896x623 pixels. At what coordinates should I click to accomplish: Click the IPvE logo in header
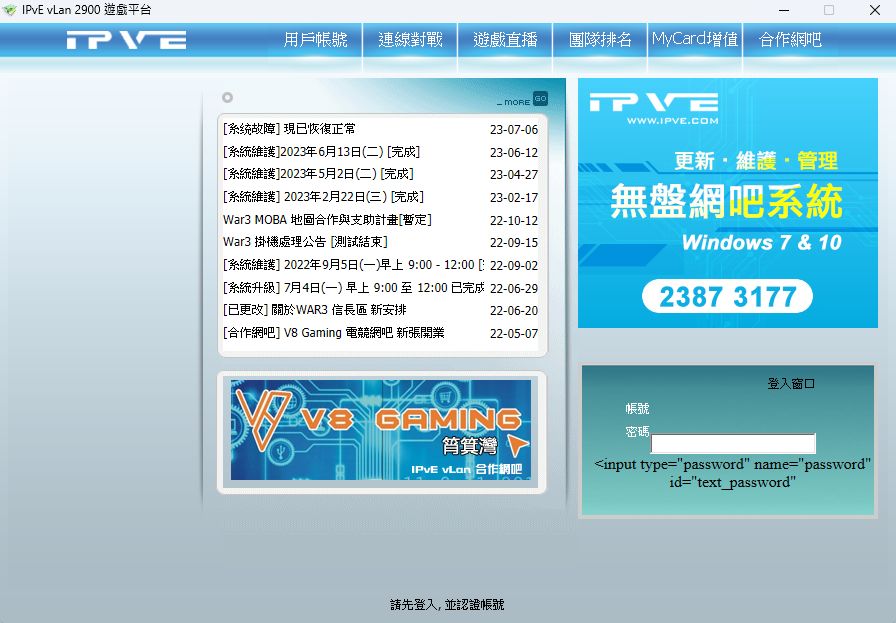click(126, 40)
